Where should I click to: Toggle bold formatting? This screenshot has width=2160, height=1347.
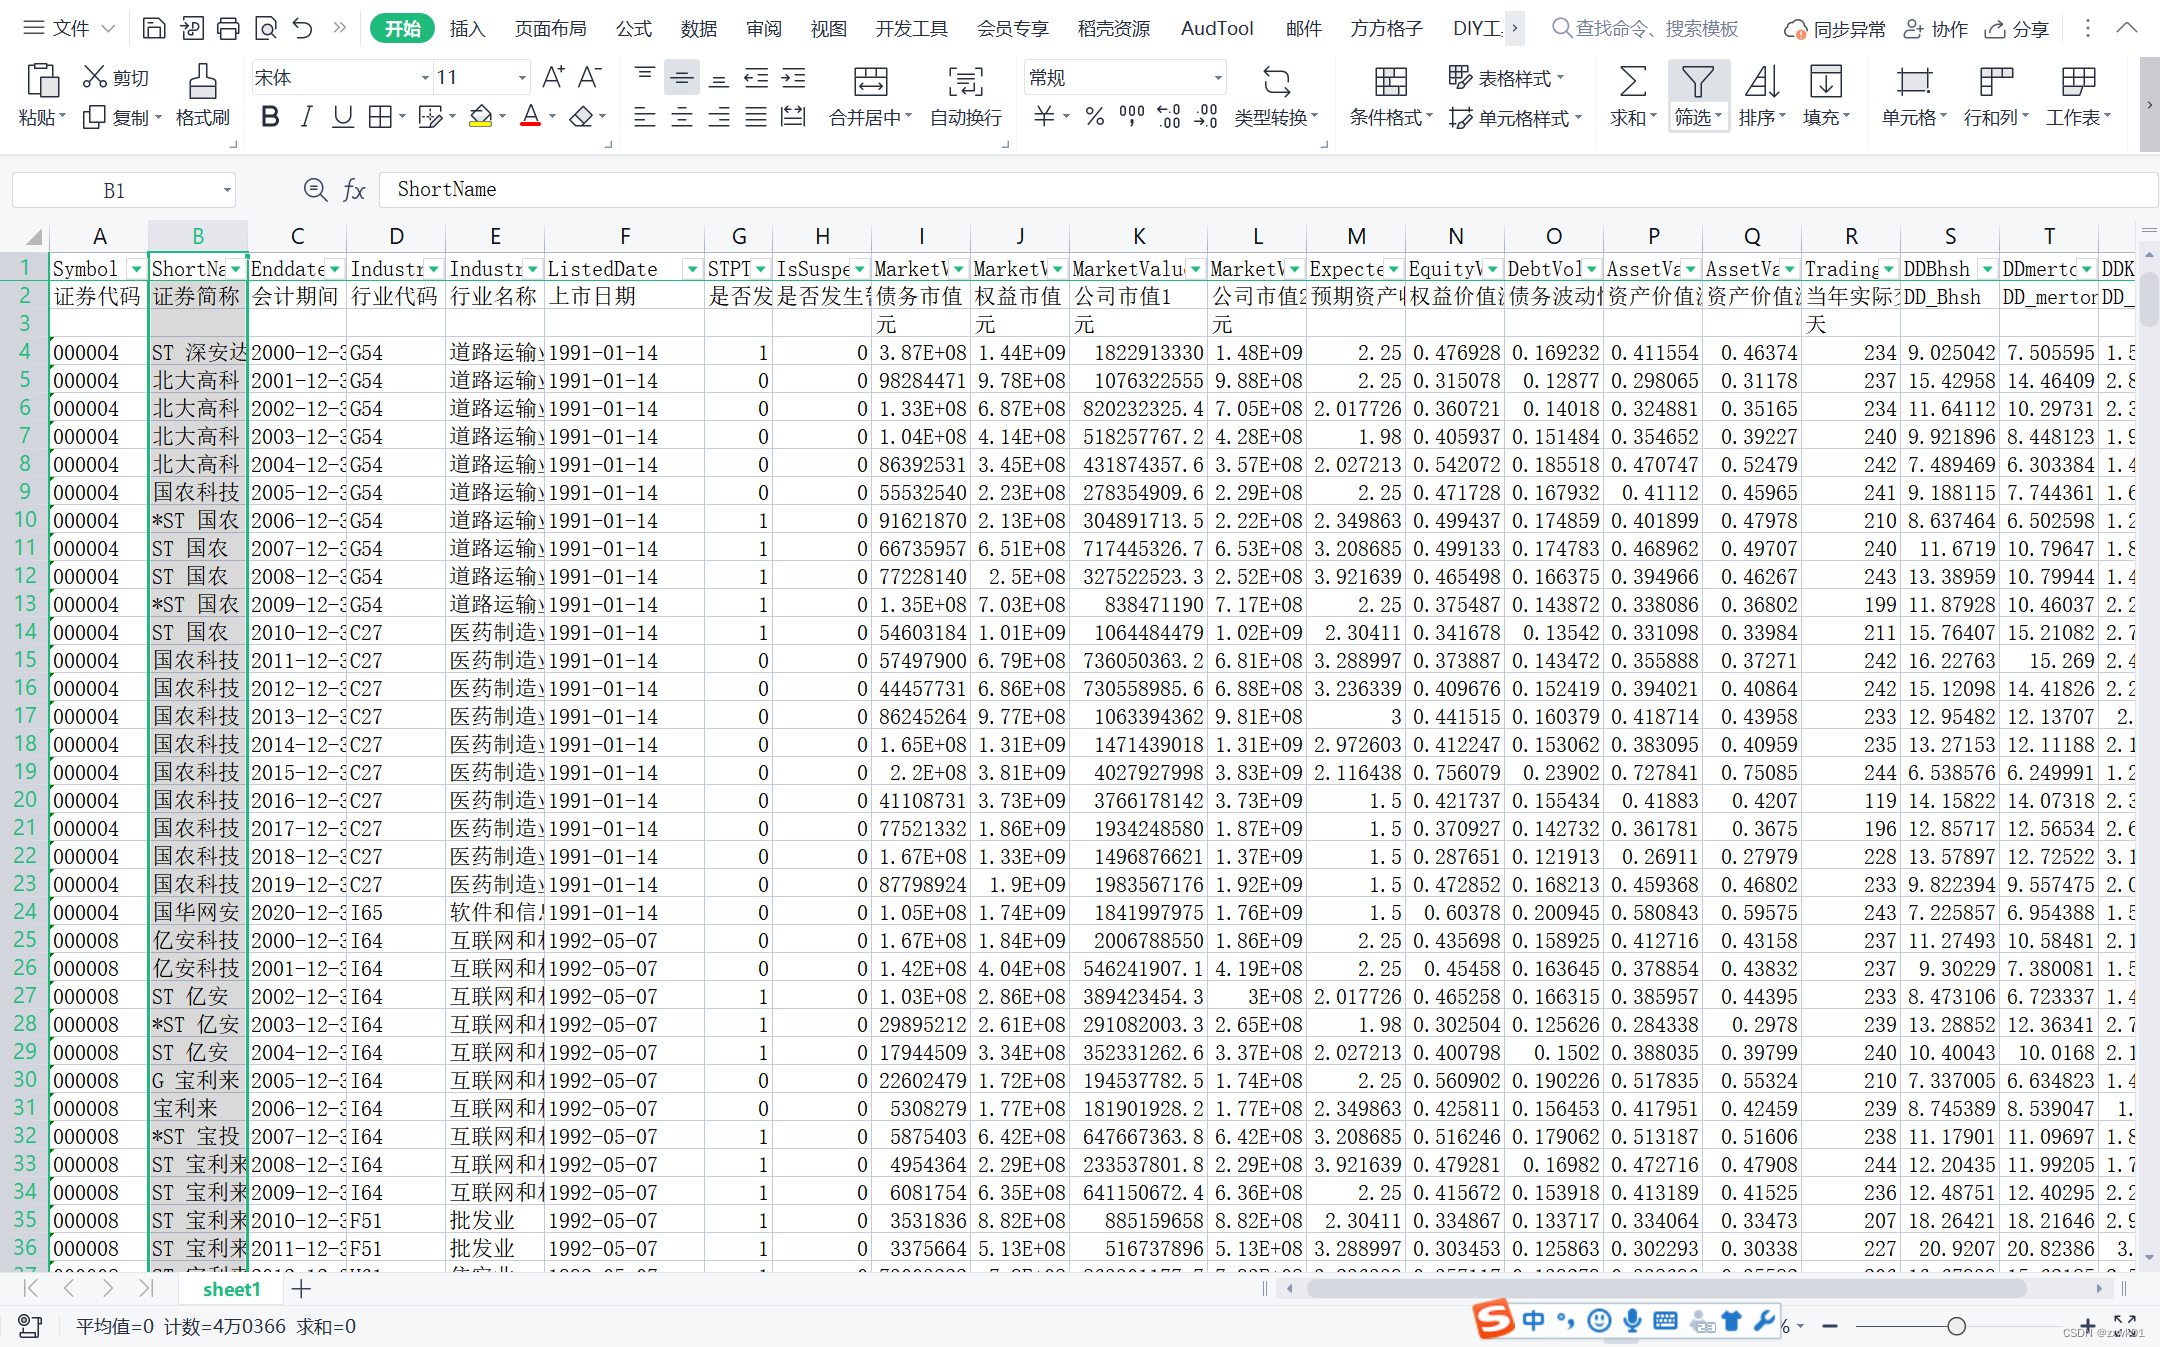(269, 117)
